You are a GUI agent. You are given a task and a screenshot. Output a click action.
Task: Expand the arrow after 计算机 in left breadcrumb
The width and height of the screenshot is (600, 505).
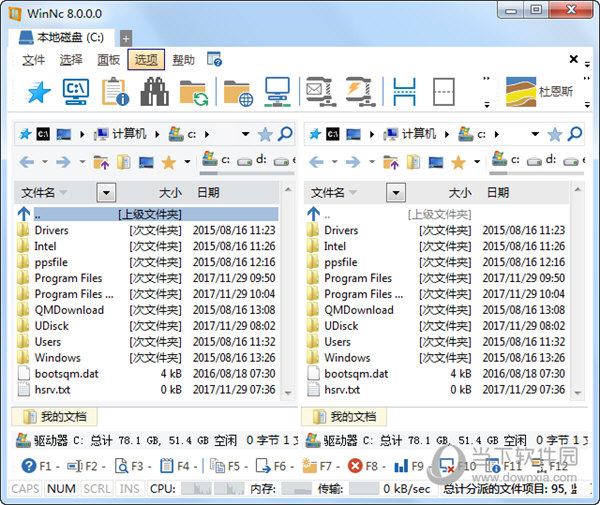tap(157, 134)
